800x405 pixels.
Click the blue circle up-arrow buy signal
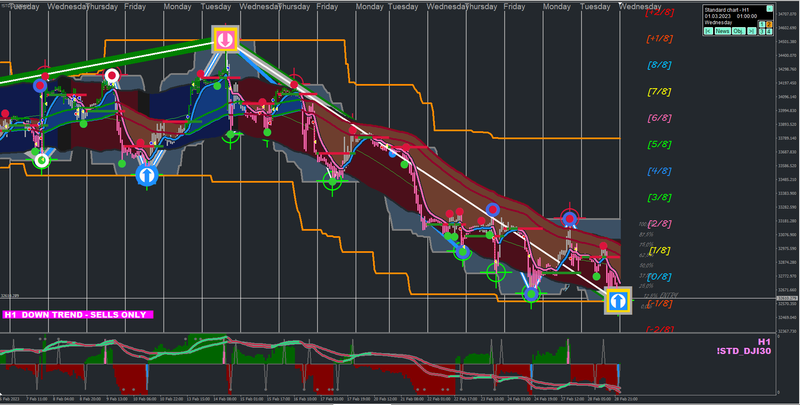point(147,175)
